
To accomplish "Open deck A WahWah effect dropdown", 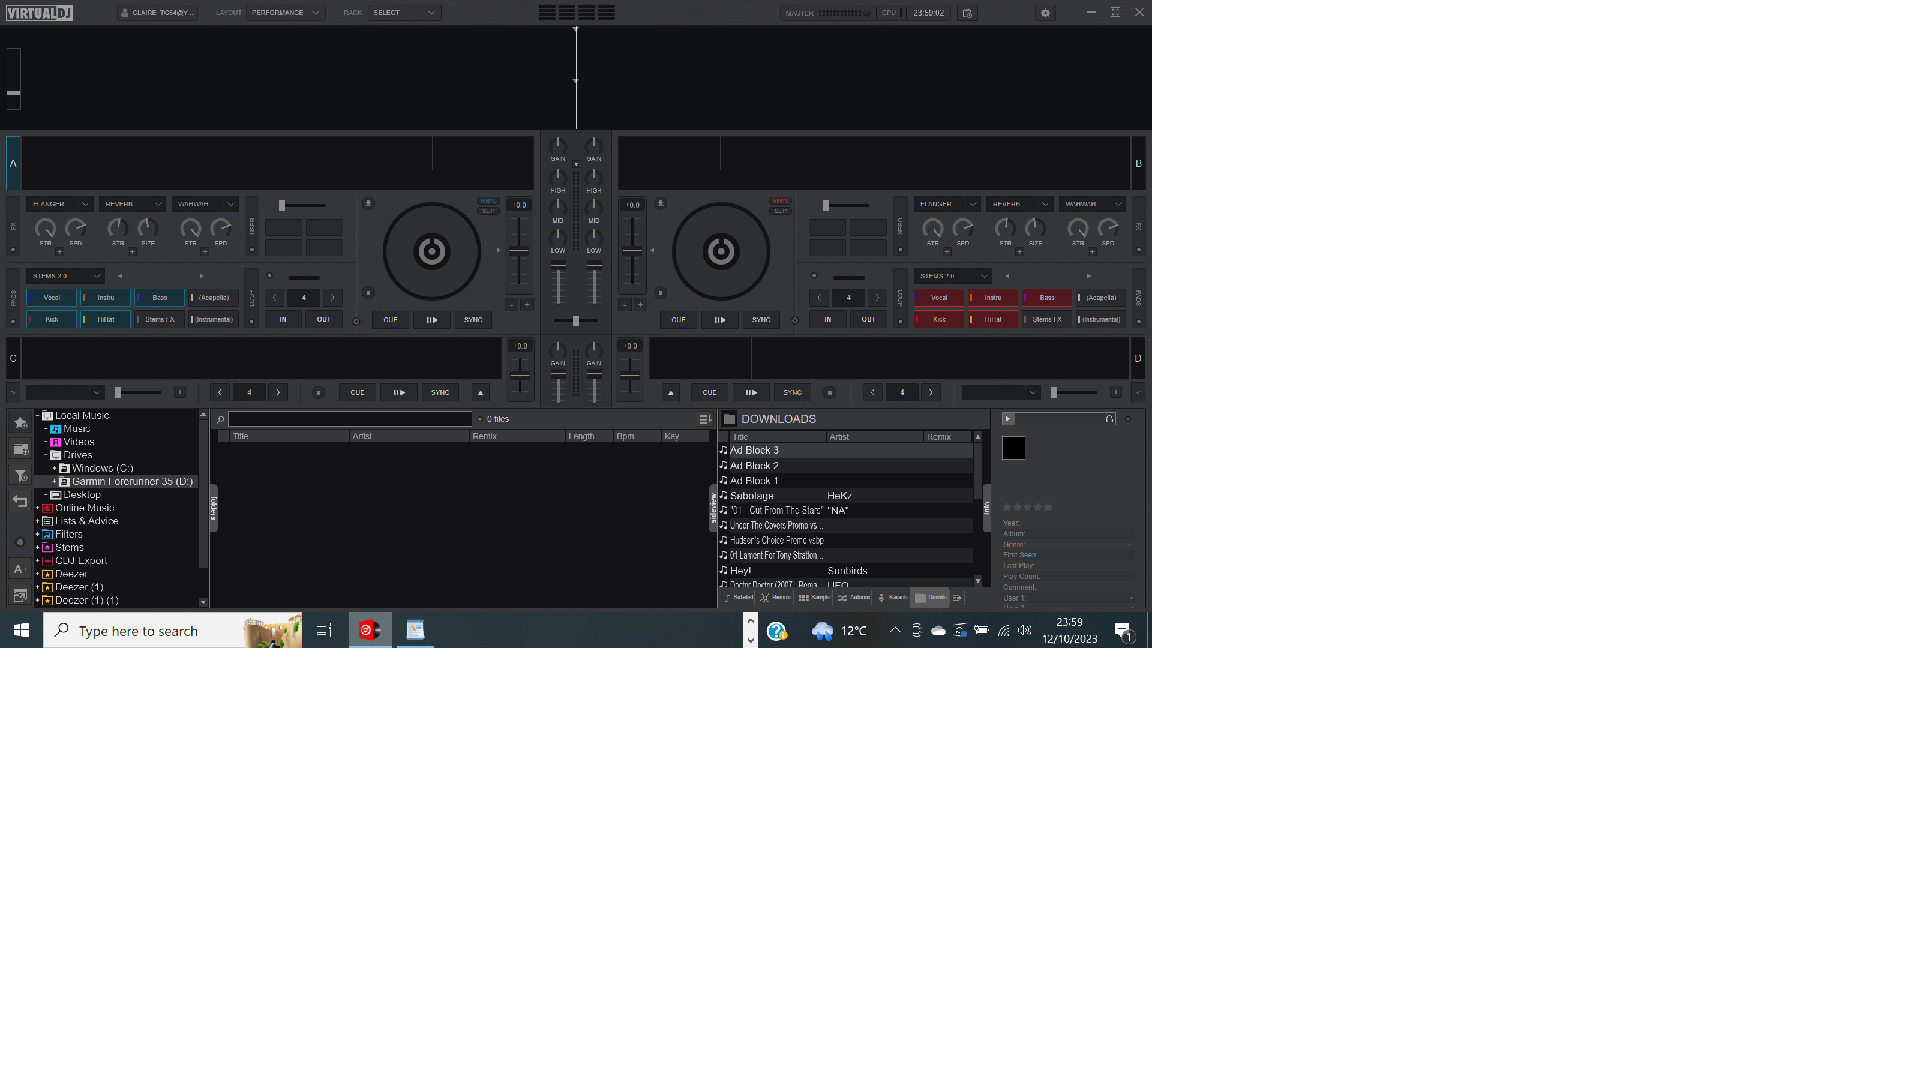I will pos(205,204).
